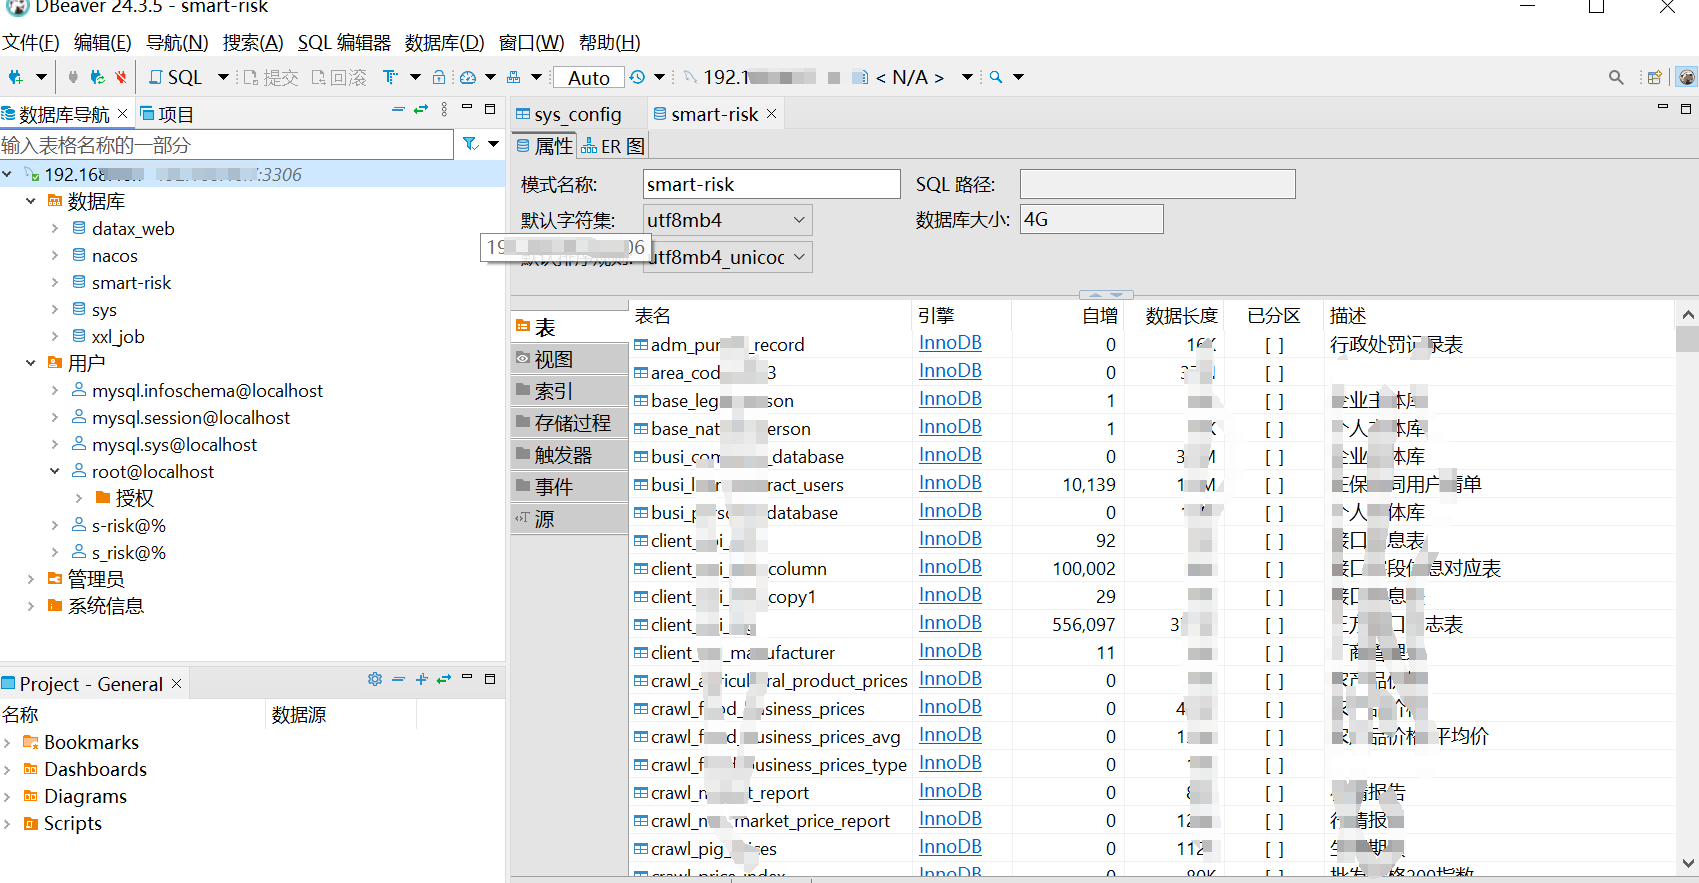Viewport: 1699px width, 883px height.
Task: Toggle link with editor in Project panel
Action: pyautogui.click(x=444, y=679)
